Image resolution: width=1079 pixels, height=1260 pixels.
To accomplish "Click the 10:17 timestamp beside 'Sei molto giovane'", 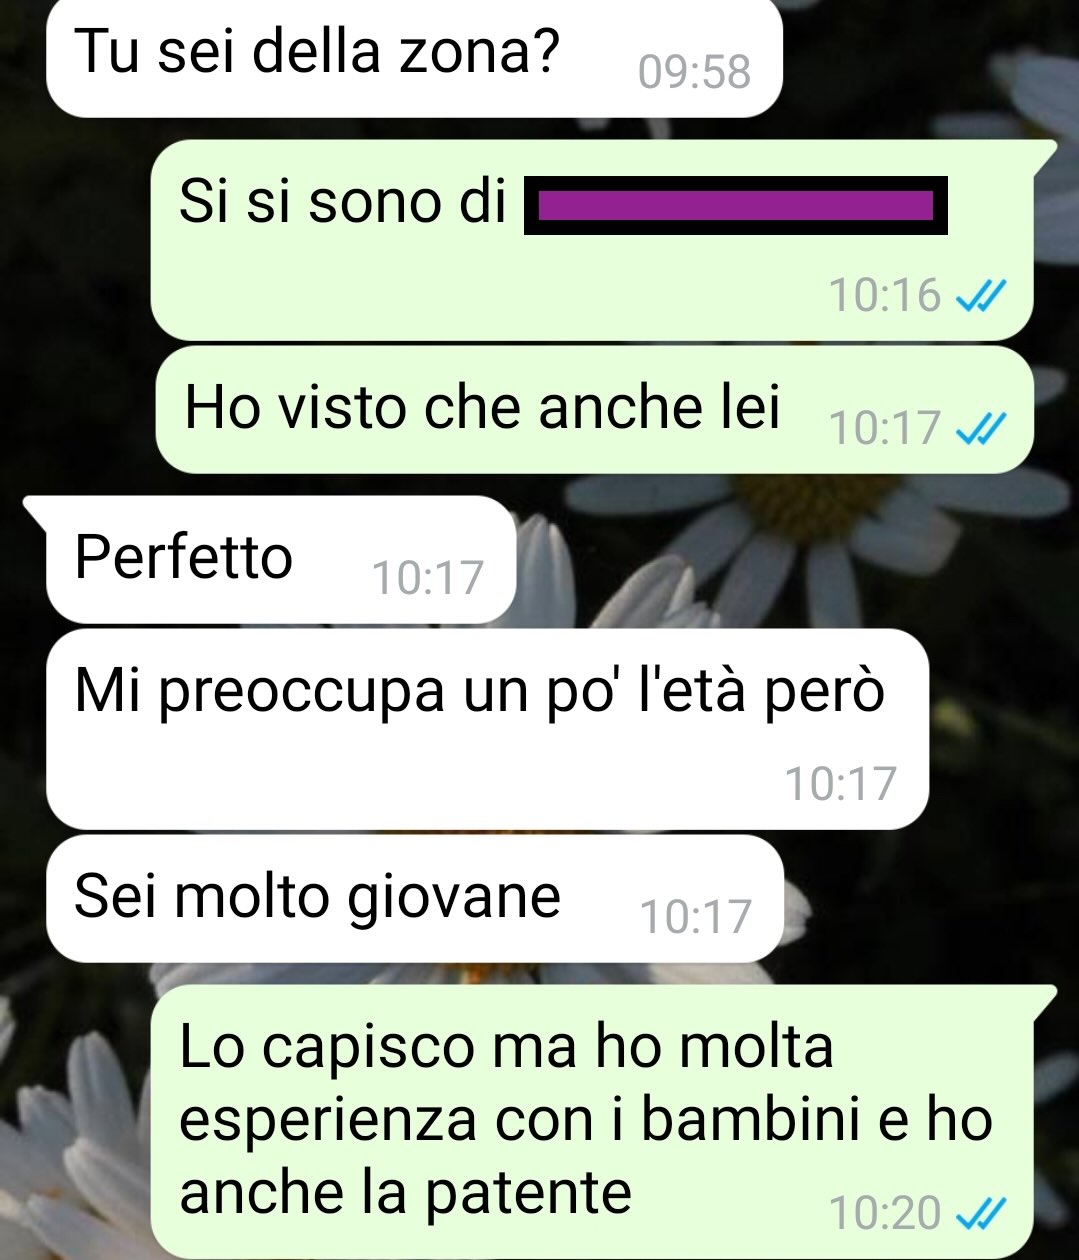I will pos(694,916).
